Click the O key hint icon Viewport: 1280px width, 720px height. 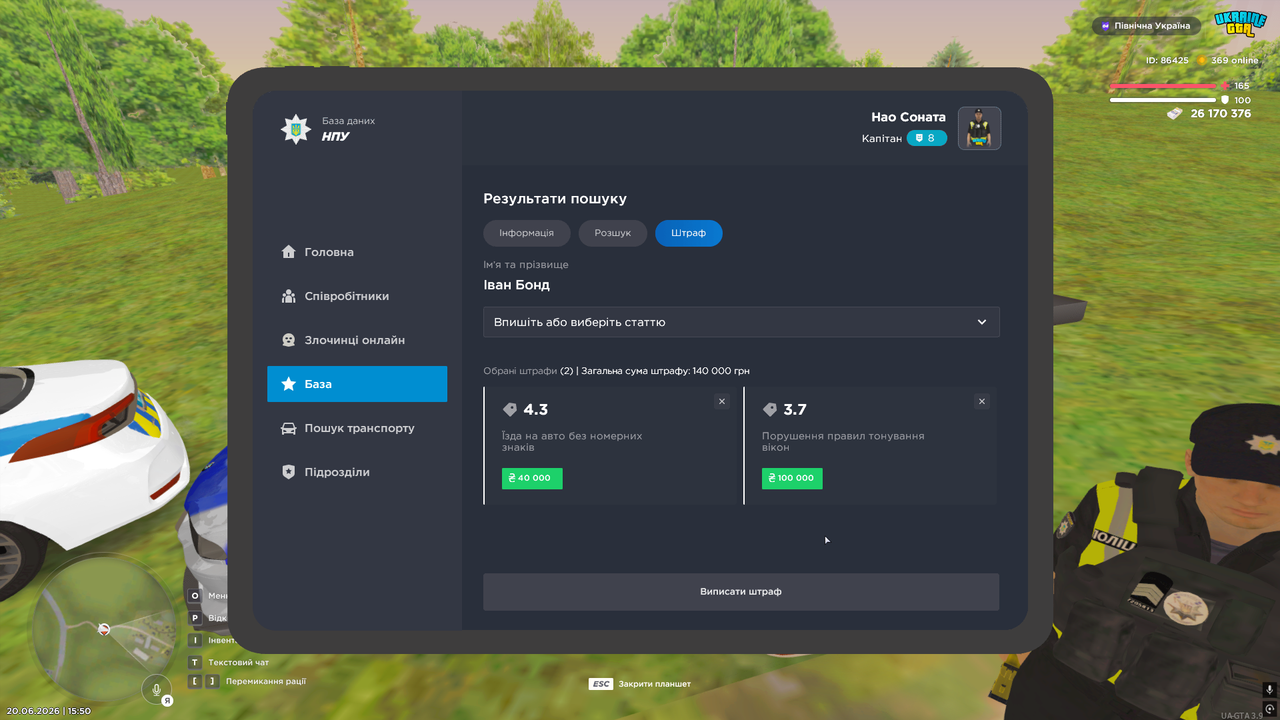click(x=195, y=596)
